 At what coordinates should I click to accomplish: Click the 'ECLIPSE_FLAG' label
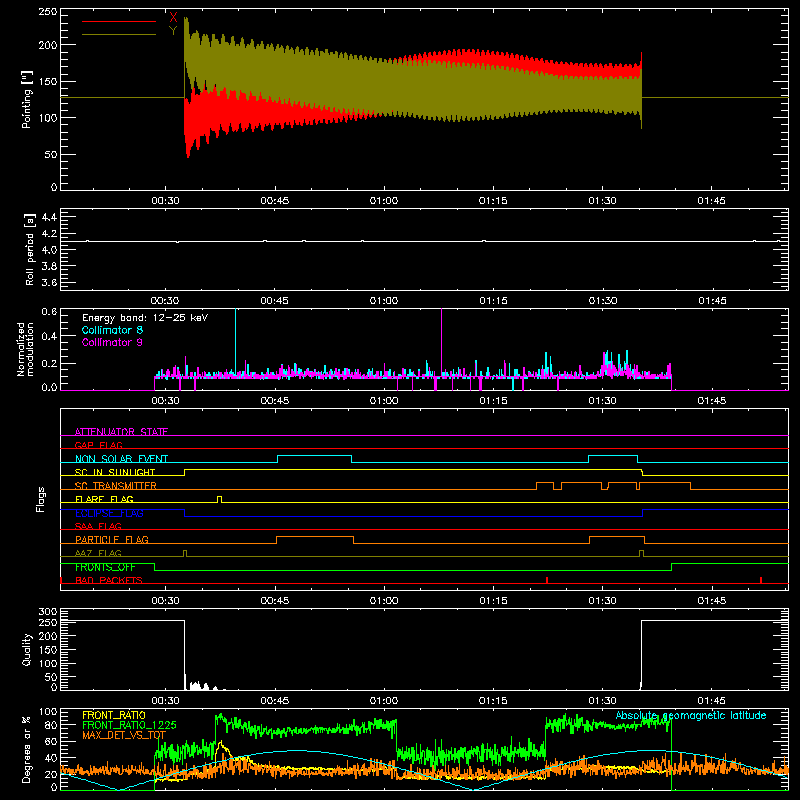(x=109, y=513)
